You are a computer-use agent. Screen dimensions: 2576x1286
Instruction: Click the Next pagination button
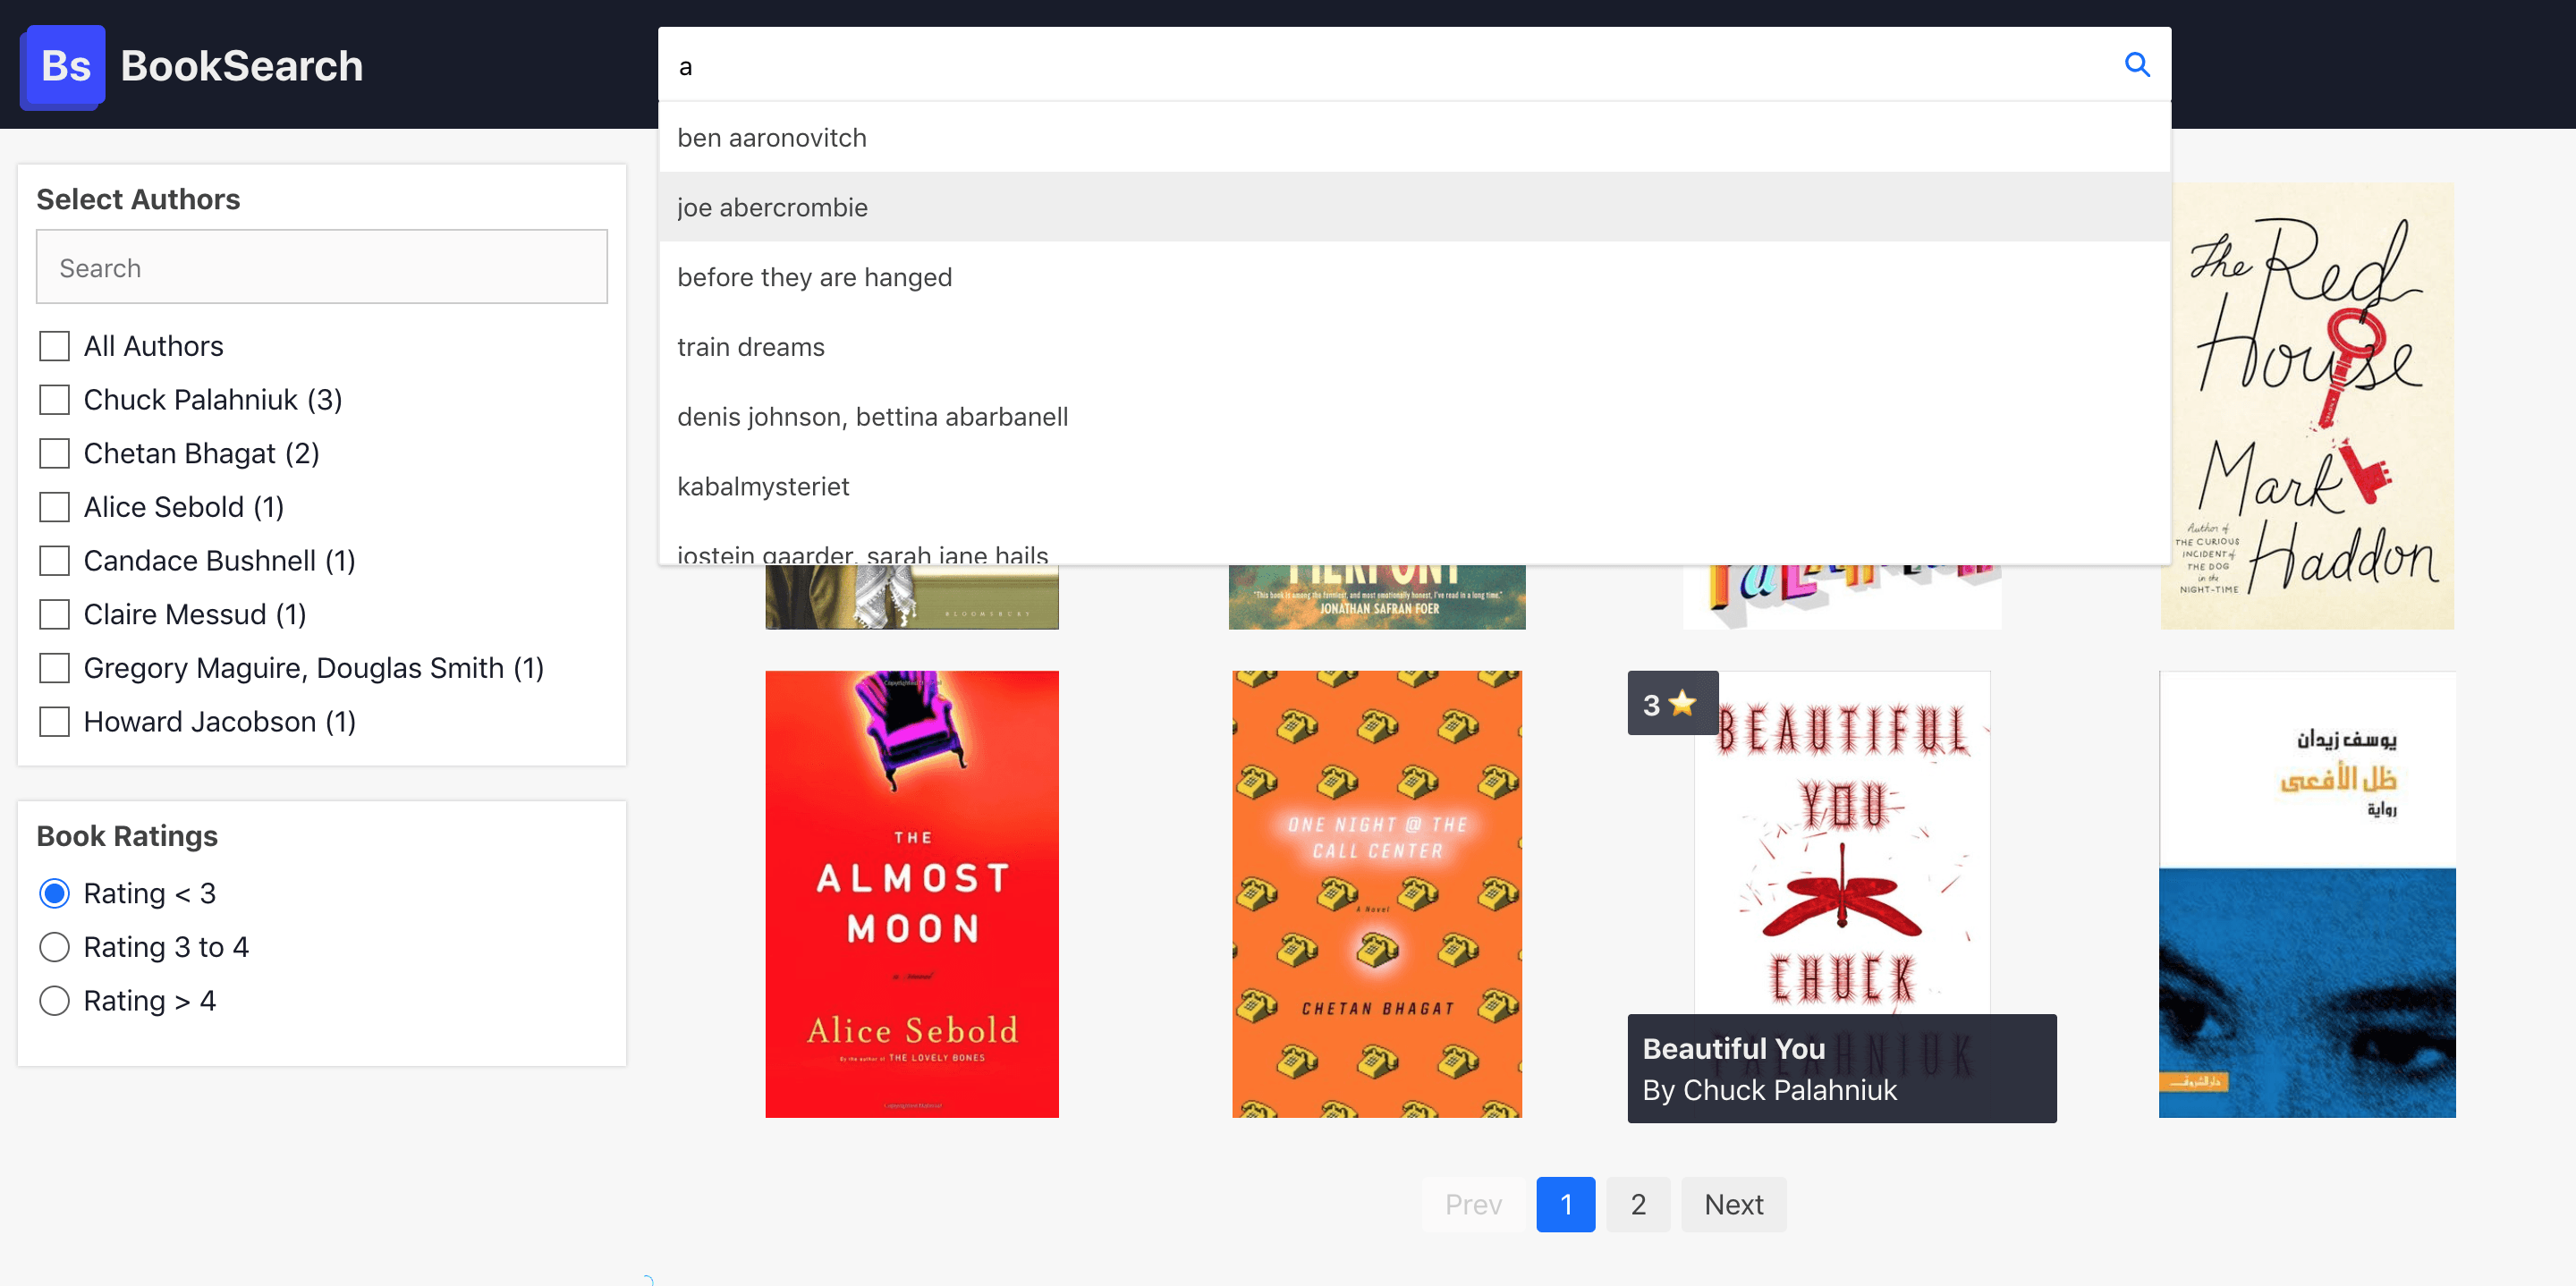click(1733, 1204)
